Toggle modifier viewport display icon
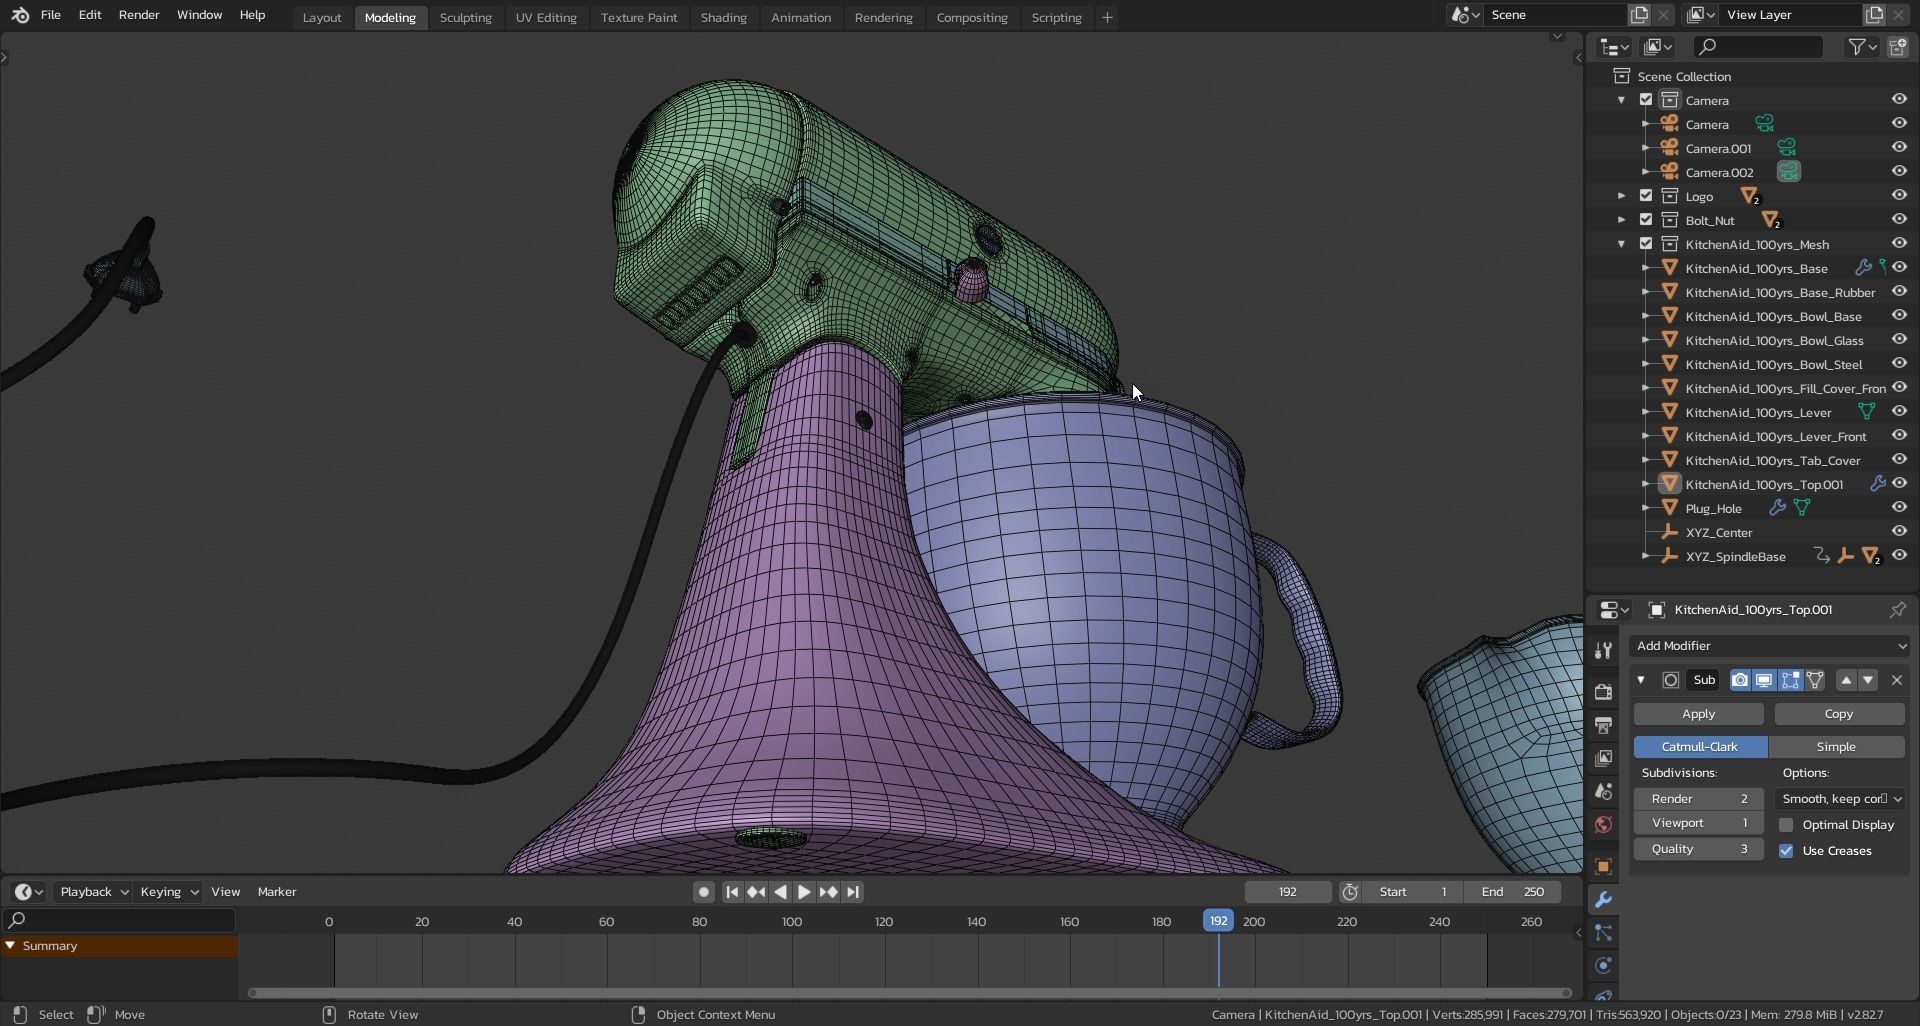 click(x=1764, y=680)
